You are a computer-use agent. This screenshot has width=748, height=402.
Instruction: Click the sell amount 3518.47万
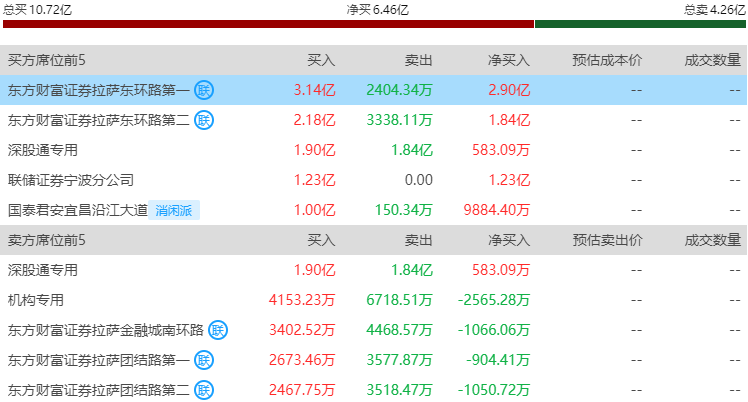coord(399,390)
